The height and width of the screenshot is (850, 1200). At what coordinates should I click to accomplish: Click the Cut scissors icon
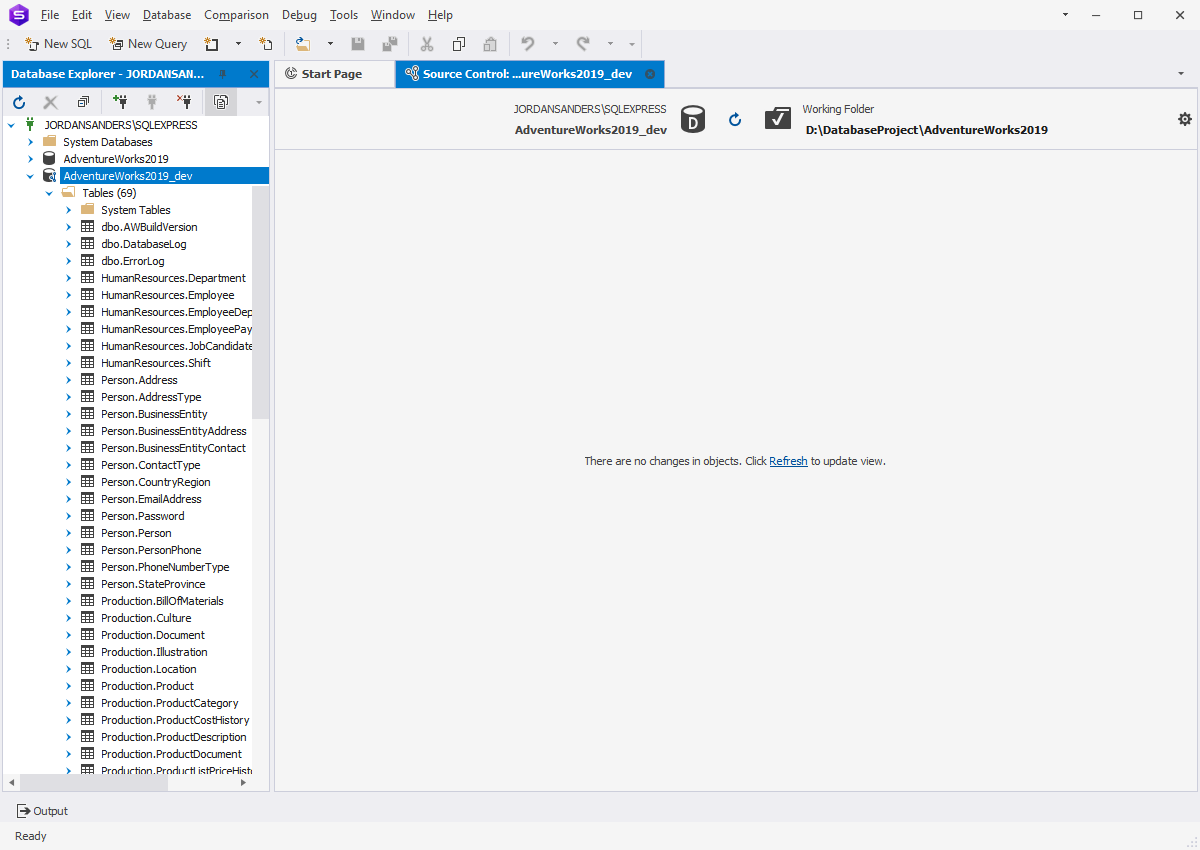click(x=427, y=44)
